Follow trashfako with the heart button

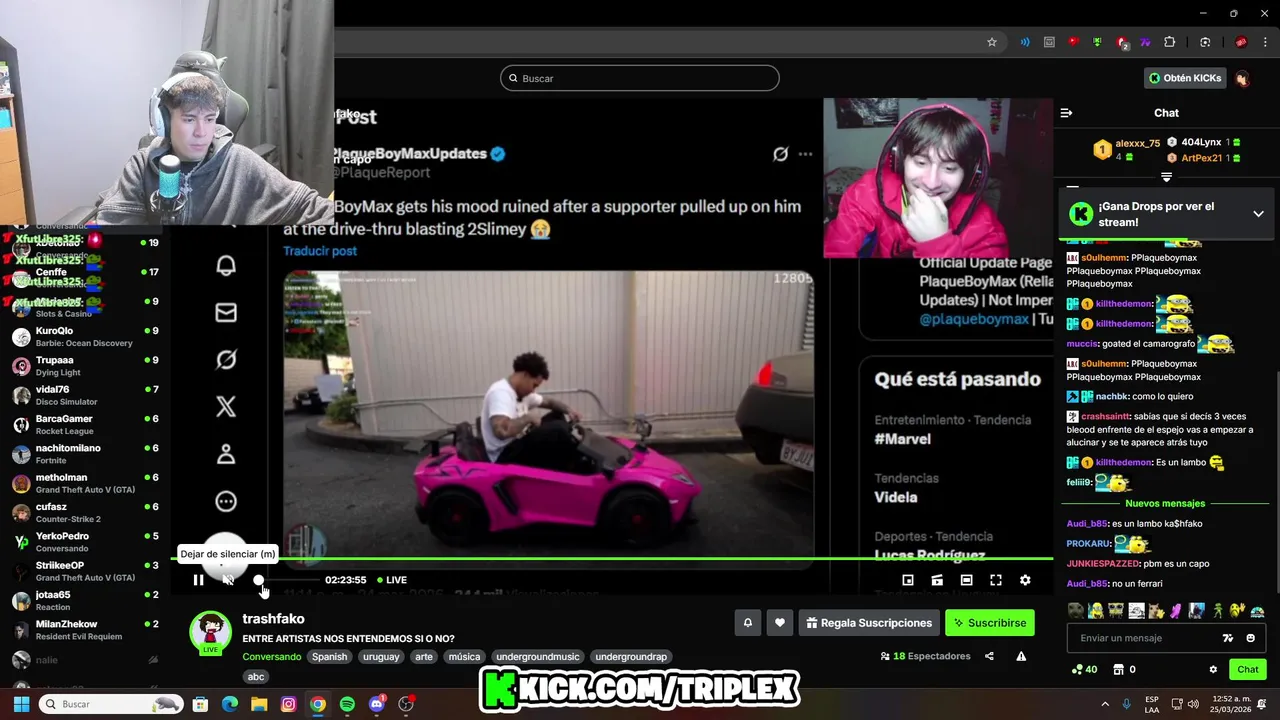click(x=780, y=623)
